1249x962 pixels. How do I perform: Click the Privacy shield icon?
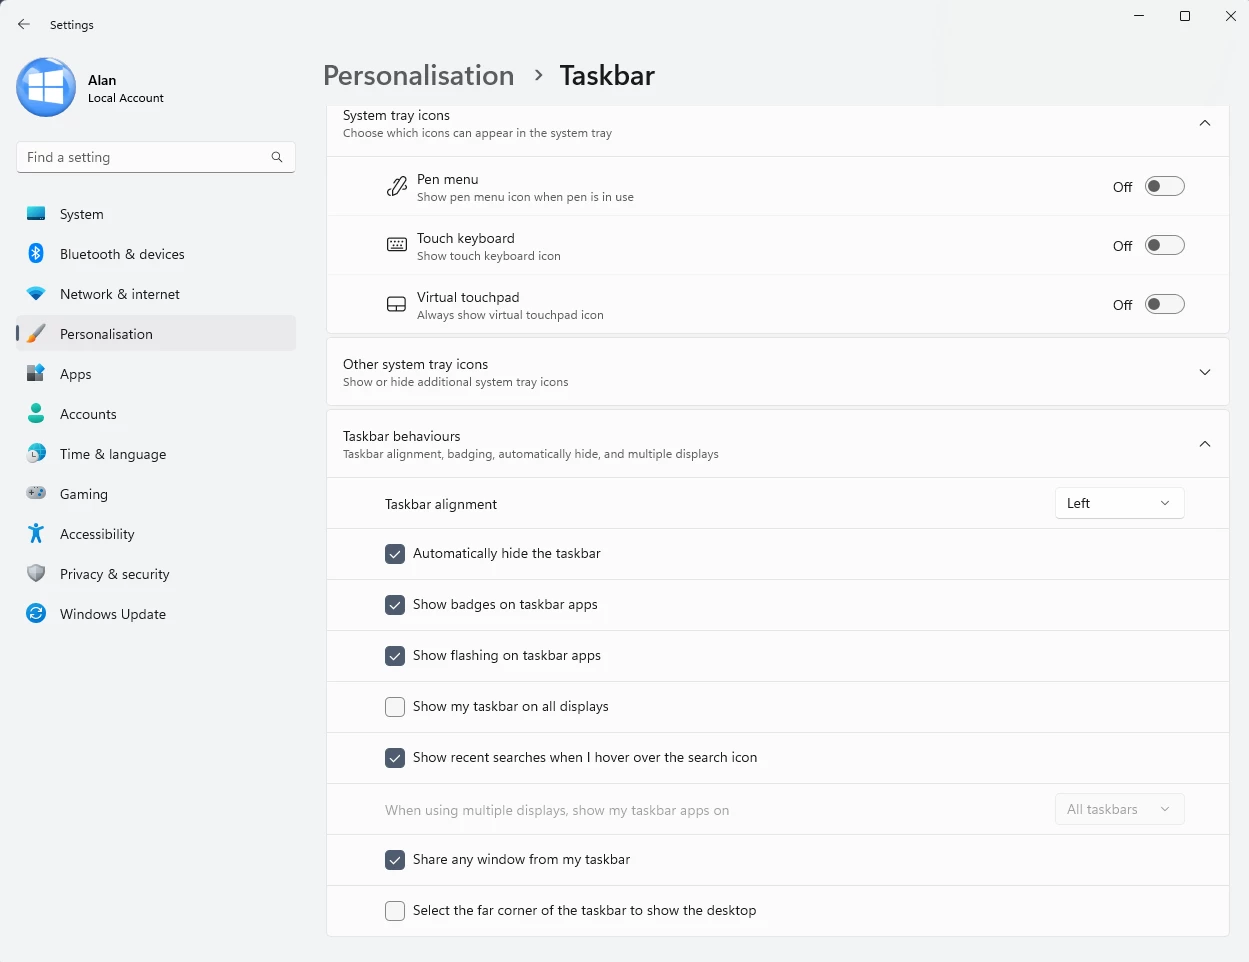[36, 574]
